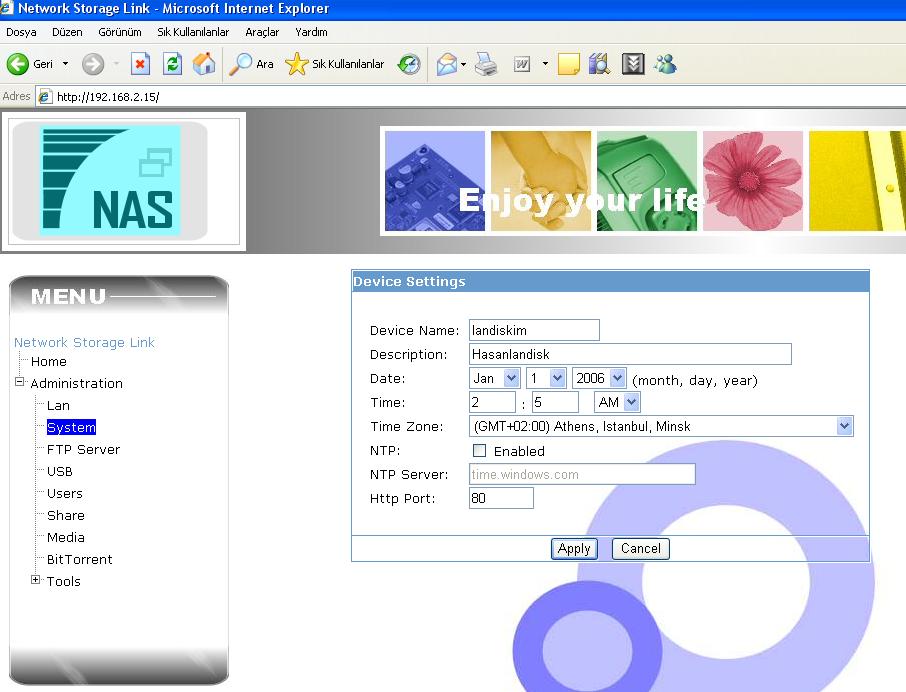Click the Stop loading icon

140,64
